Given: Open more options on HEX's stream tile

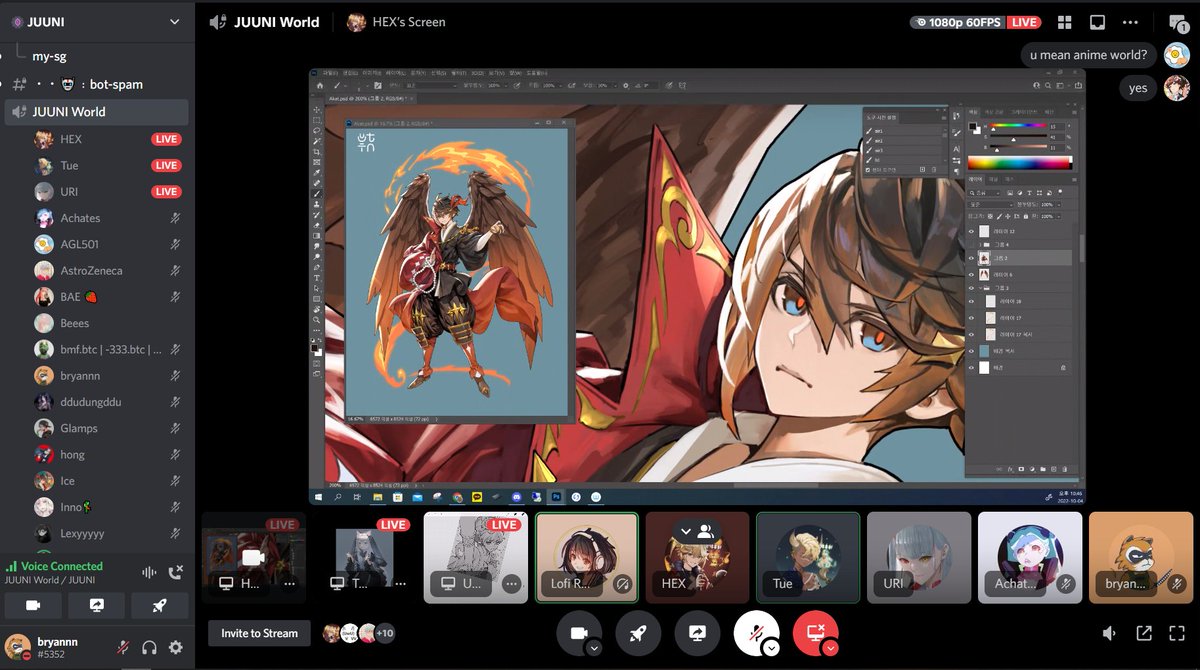Looking at the screenshot, I should tap(290, 584).
